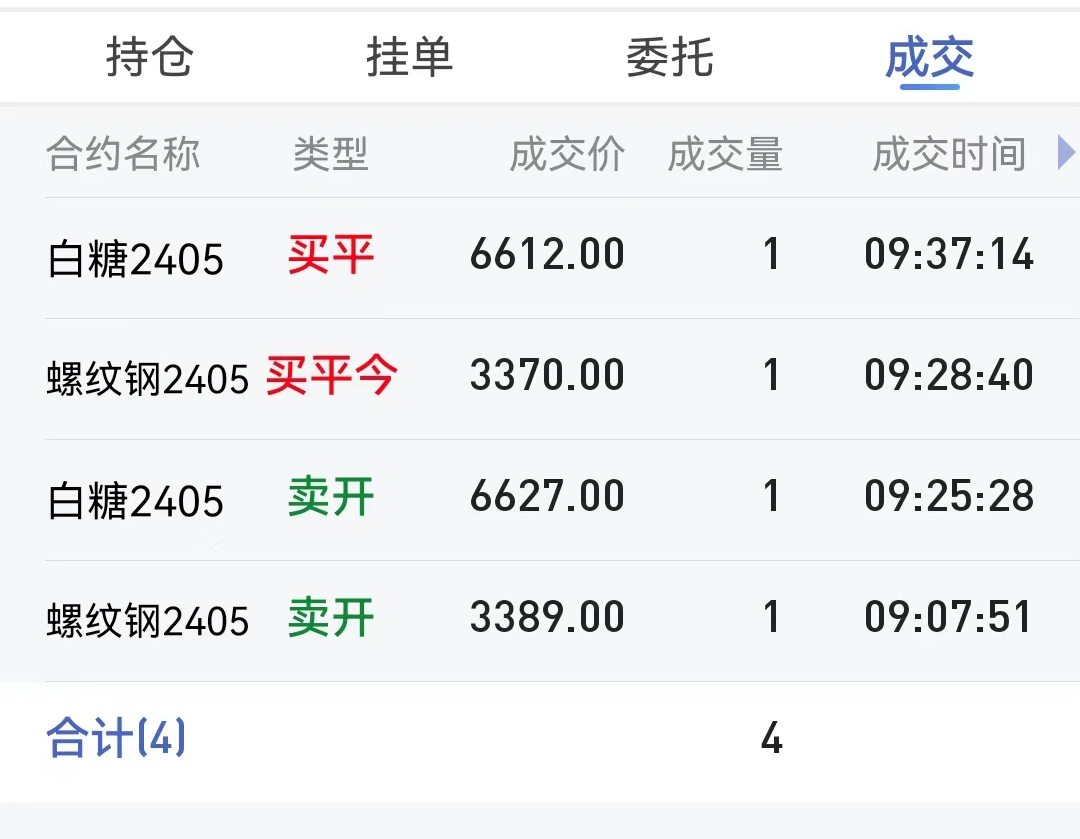Open the 挂单 tab

coord(409,57)
